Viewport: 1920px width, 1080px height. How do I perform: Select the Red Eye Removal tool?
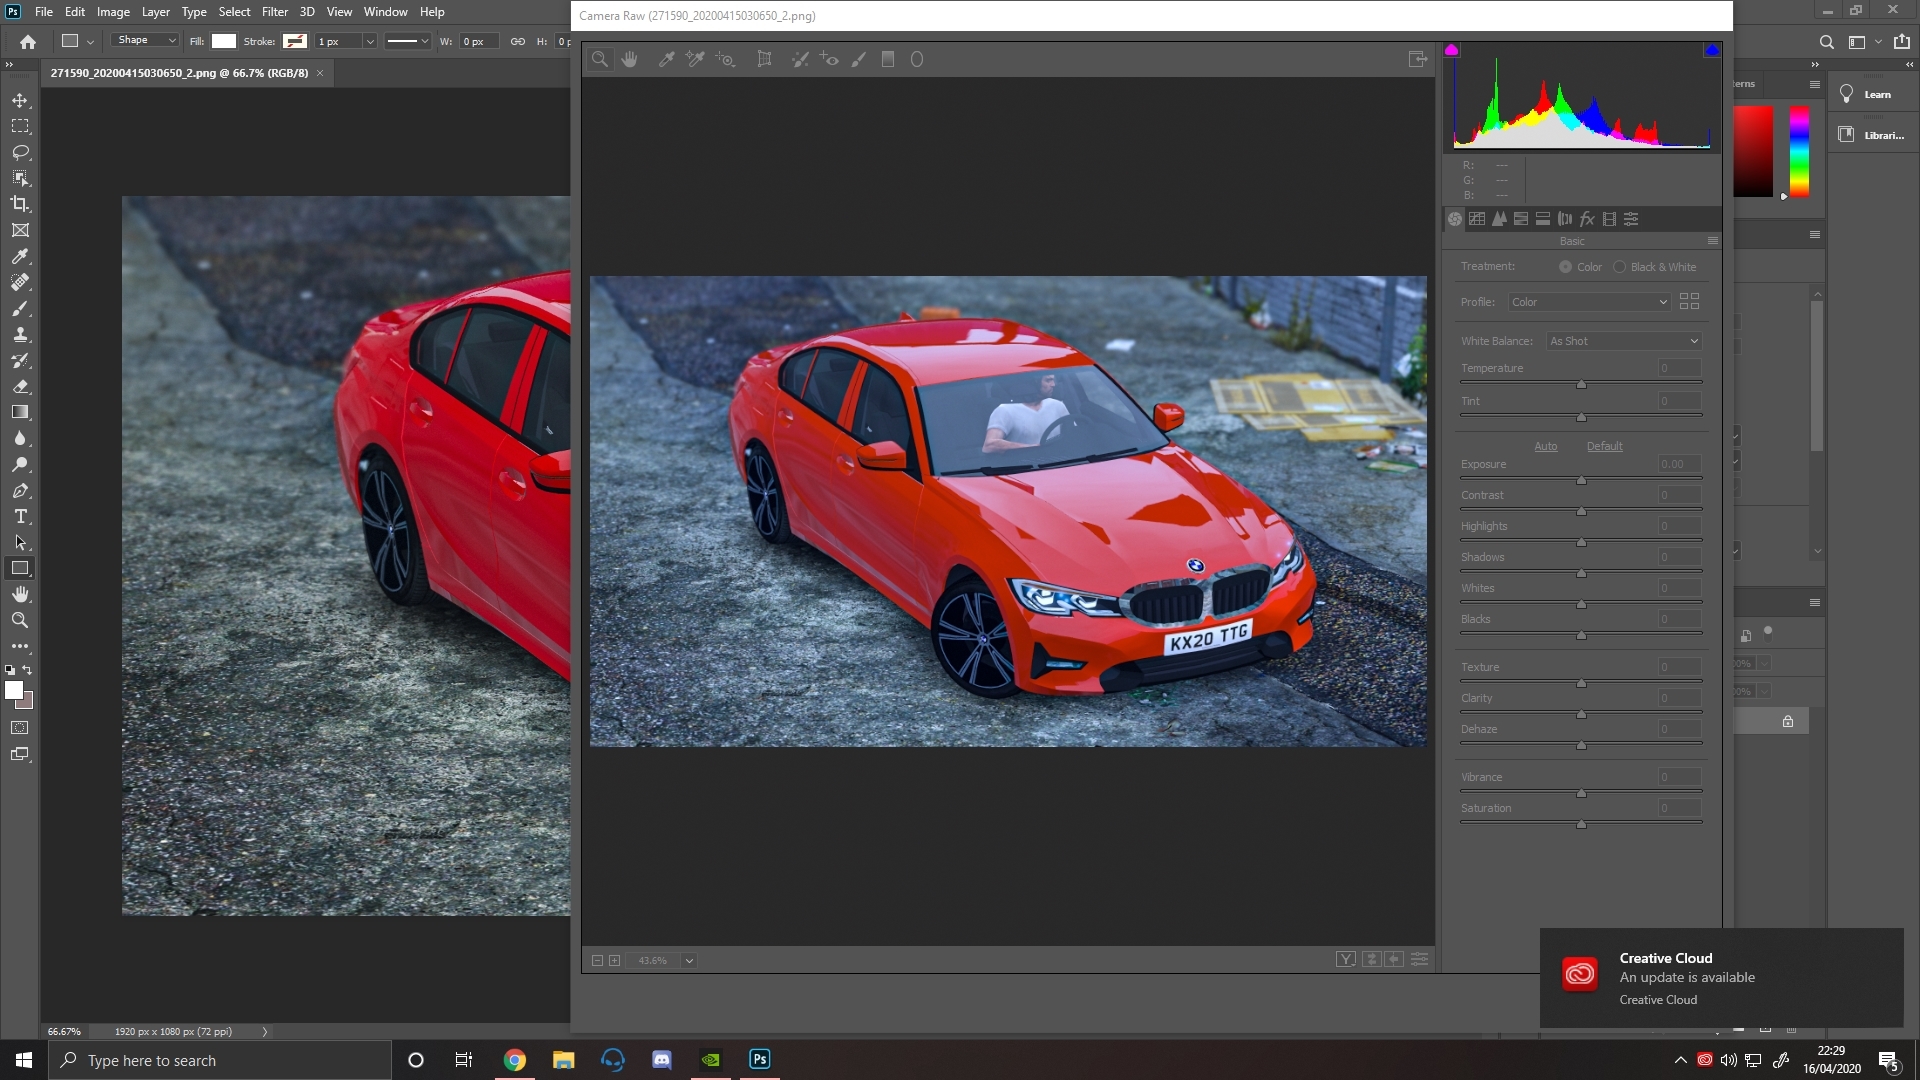(829, 60)
